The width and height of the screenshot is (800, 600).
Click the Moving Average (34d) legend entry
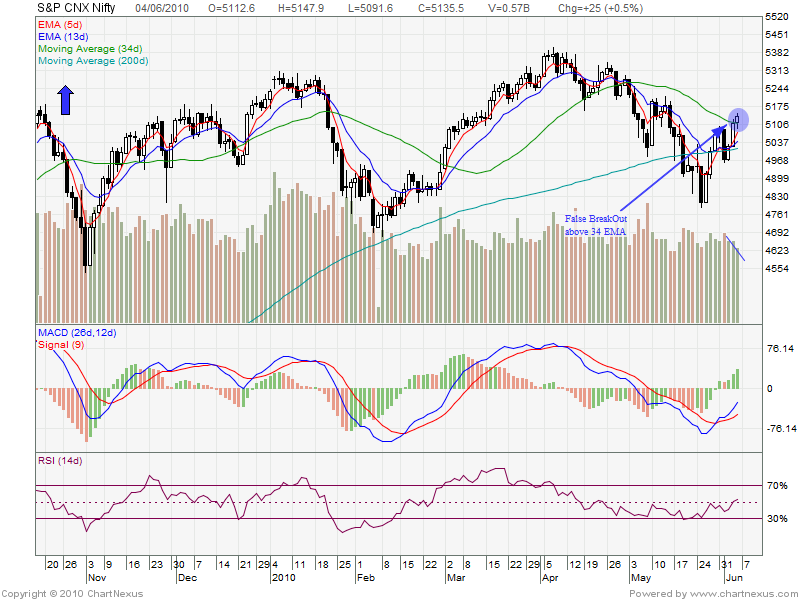pyautogui.click(x=92, y=48)
